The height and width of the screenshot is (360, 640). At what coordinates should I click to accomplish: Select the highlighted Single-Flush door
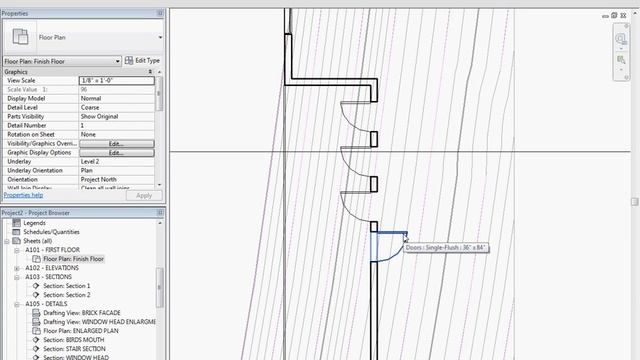point(388,247)
